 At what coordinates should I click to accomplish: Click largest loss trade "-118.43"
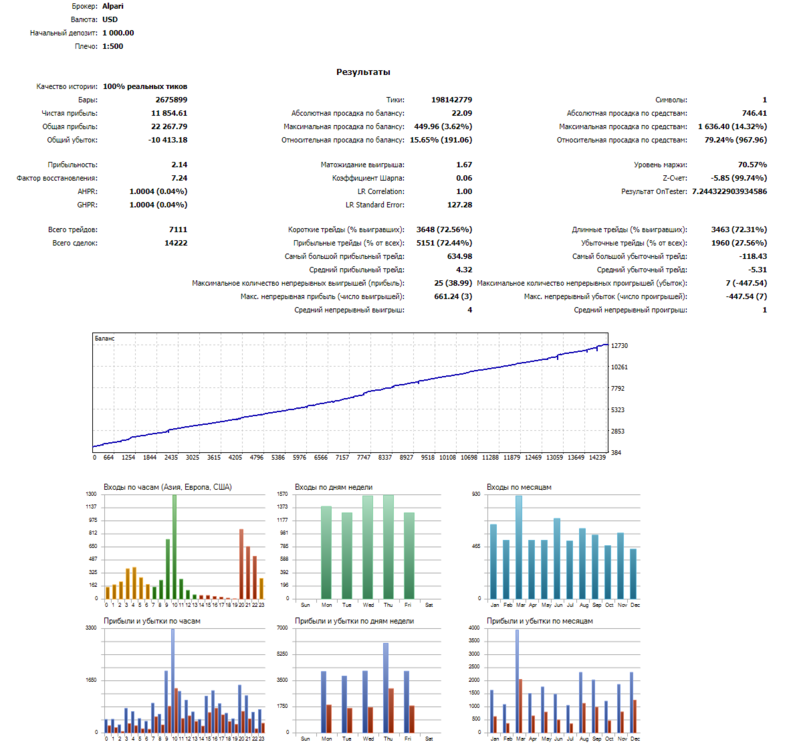pos(753,256)
